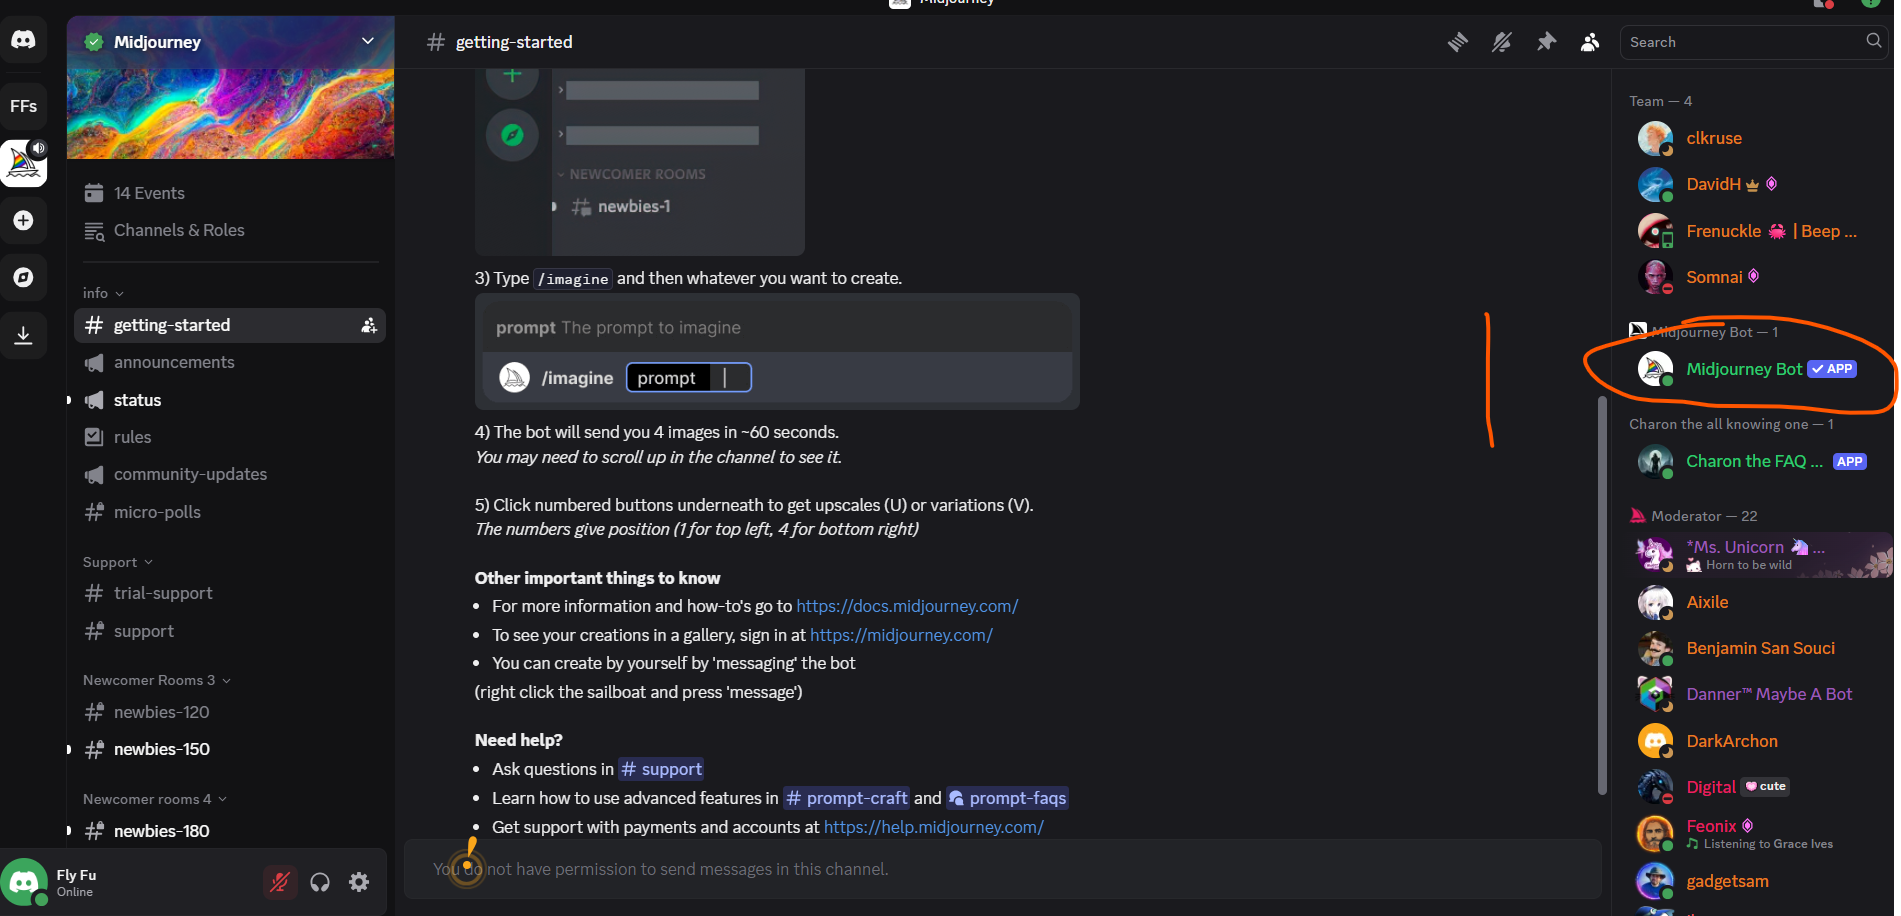Collapse the info channel category
The width and height of the screenshot is (1901, 916).
(x=103, y=293)
